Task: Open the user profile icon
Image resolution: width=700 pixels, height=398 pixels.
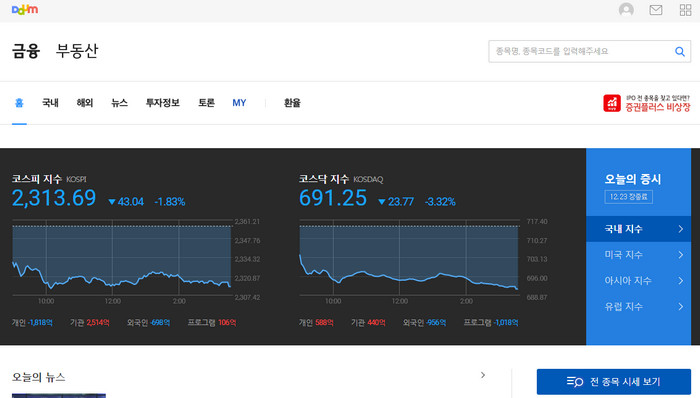Action: [626, 10]
